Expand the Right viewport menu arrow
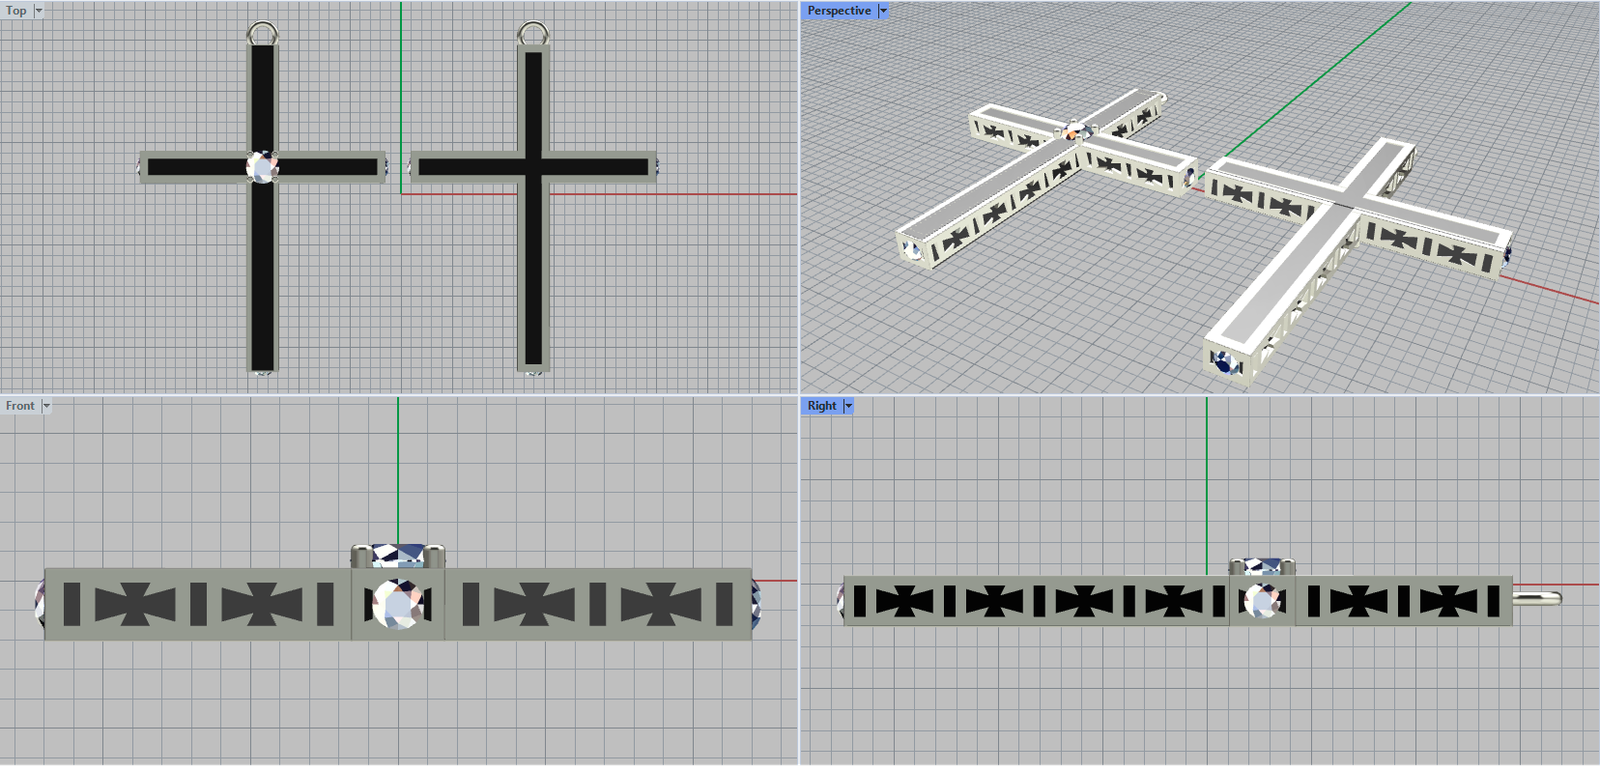The width and height of the screenshot is (1600, 772). [x=848, y=406]
